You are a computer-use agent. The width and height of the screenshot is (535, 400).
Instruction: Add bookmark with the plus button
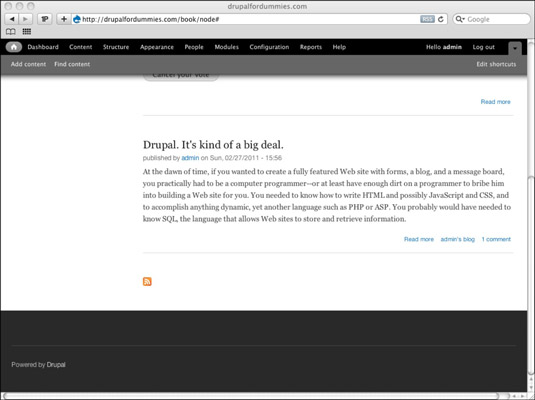tap(64, 19)
